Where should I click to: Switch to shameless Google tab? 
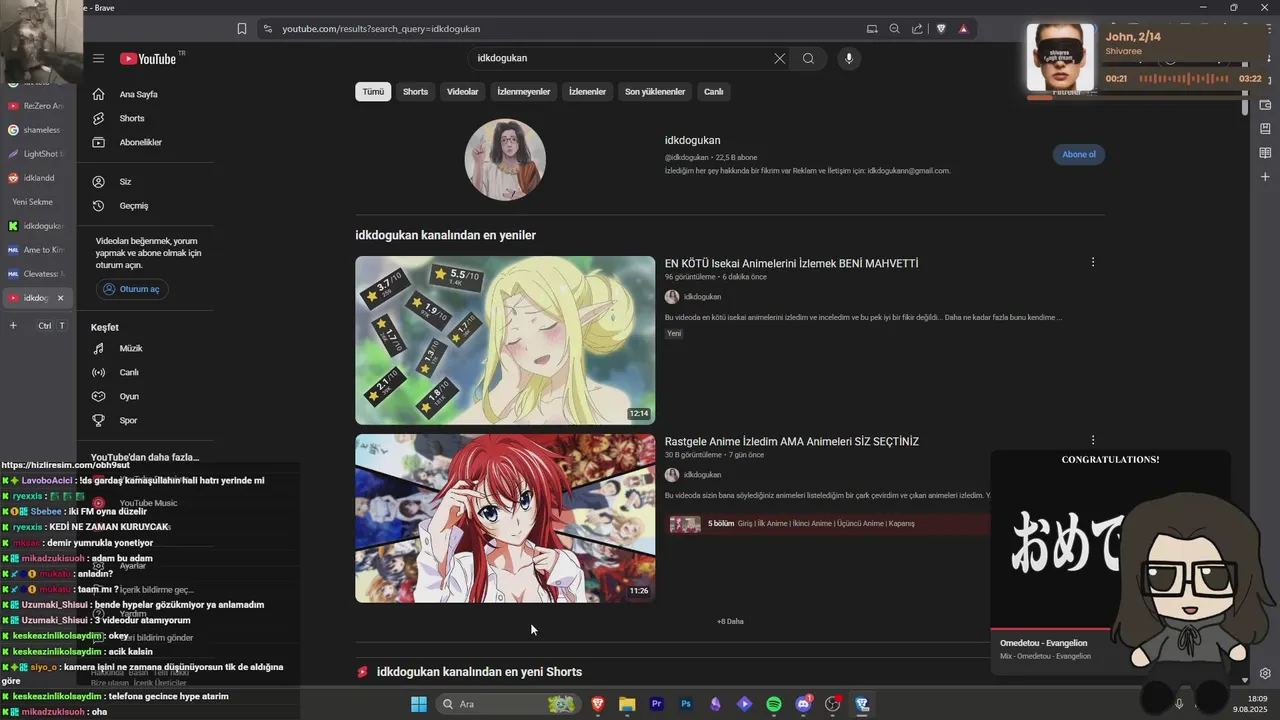tap(36, 130)
